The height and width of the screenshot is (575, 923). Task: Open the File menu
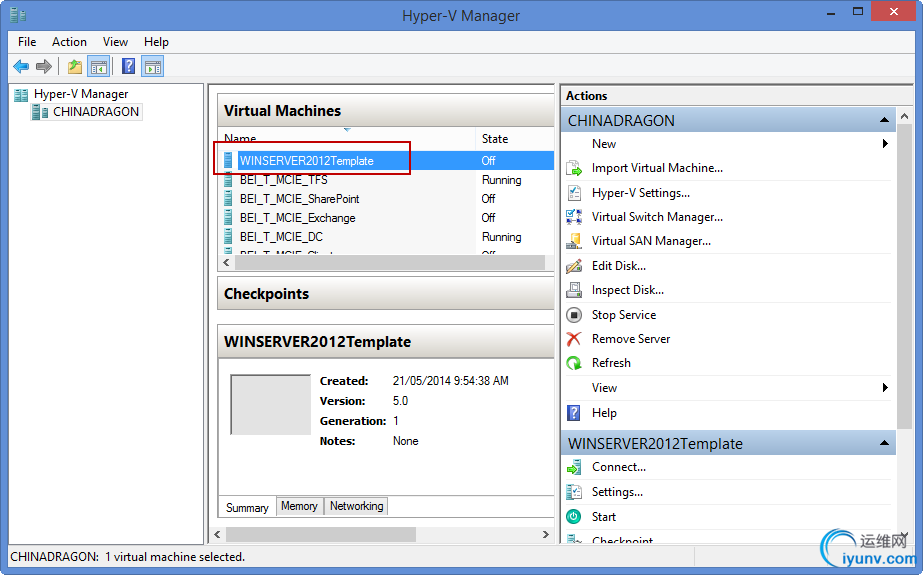[x=27, y=42]
